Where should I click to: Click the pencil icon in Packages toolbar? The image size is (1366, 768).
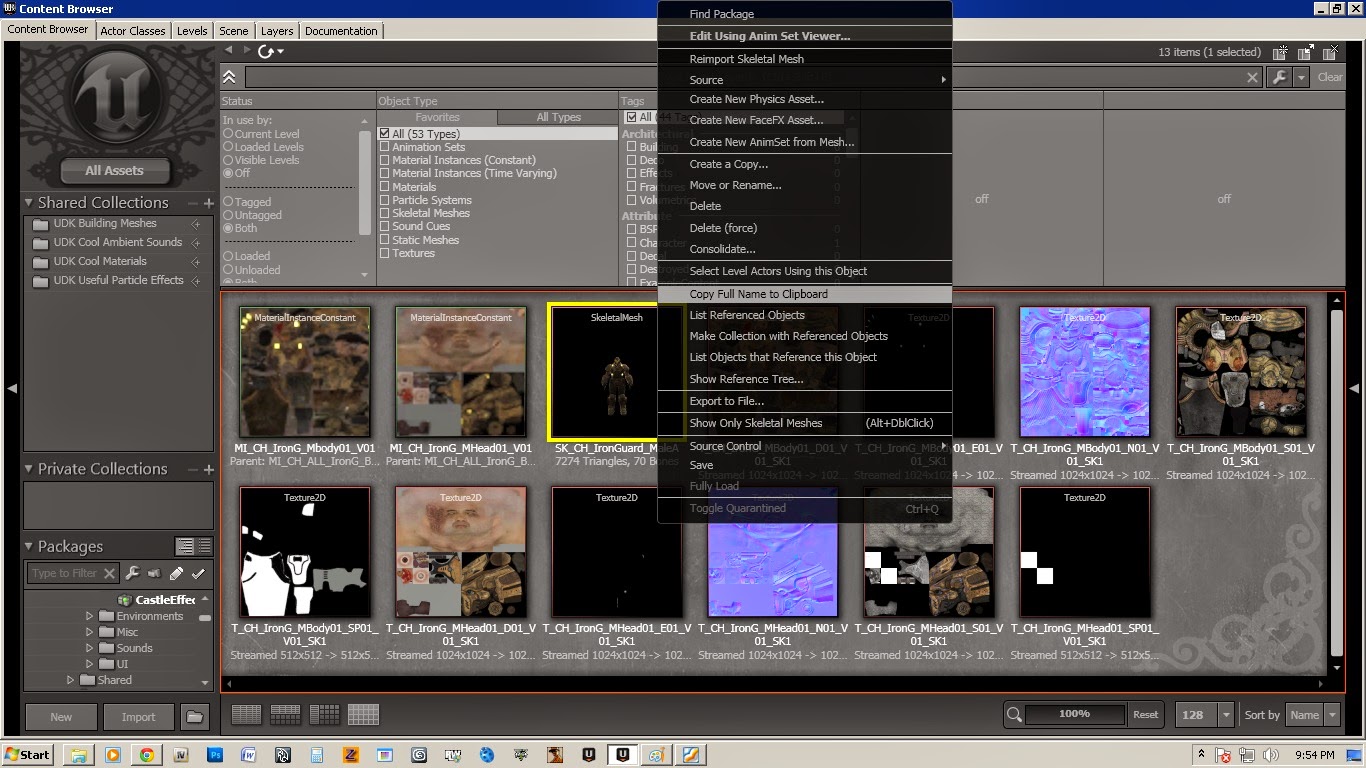(x=176, y=573)
